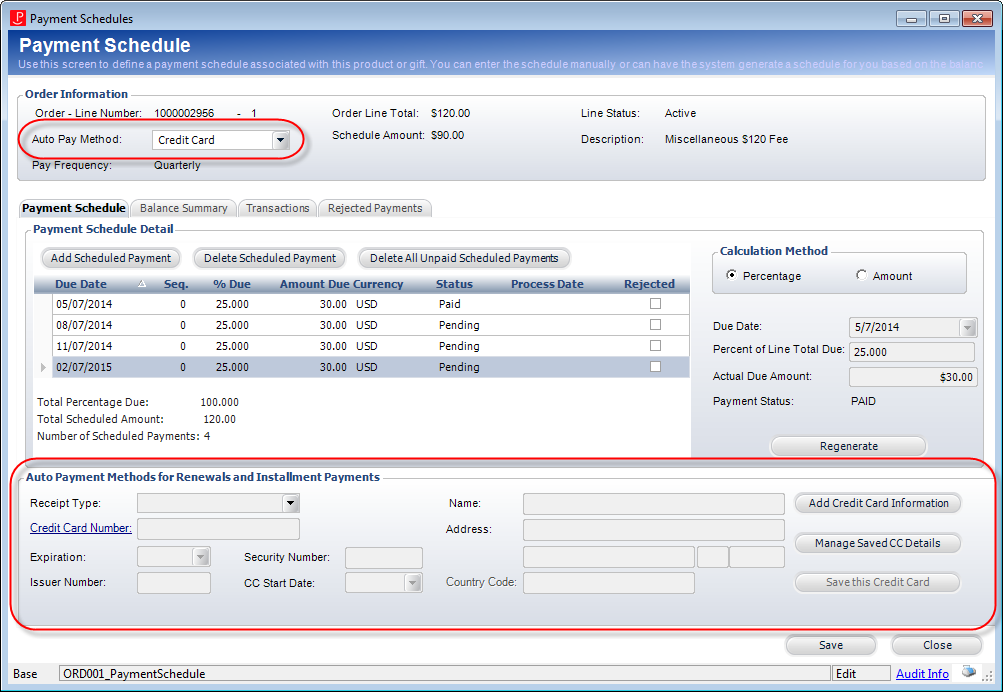
Task: Click the Actual Due Amount field
Action: (x=913, y=377)
